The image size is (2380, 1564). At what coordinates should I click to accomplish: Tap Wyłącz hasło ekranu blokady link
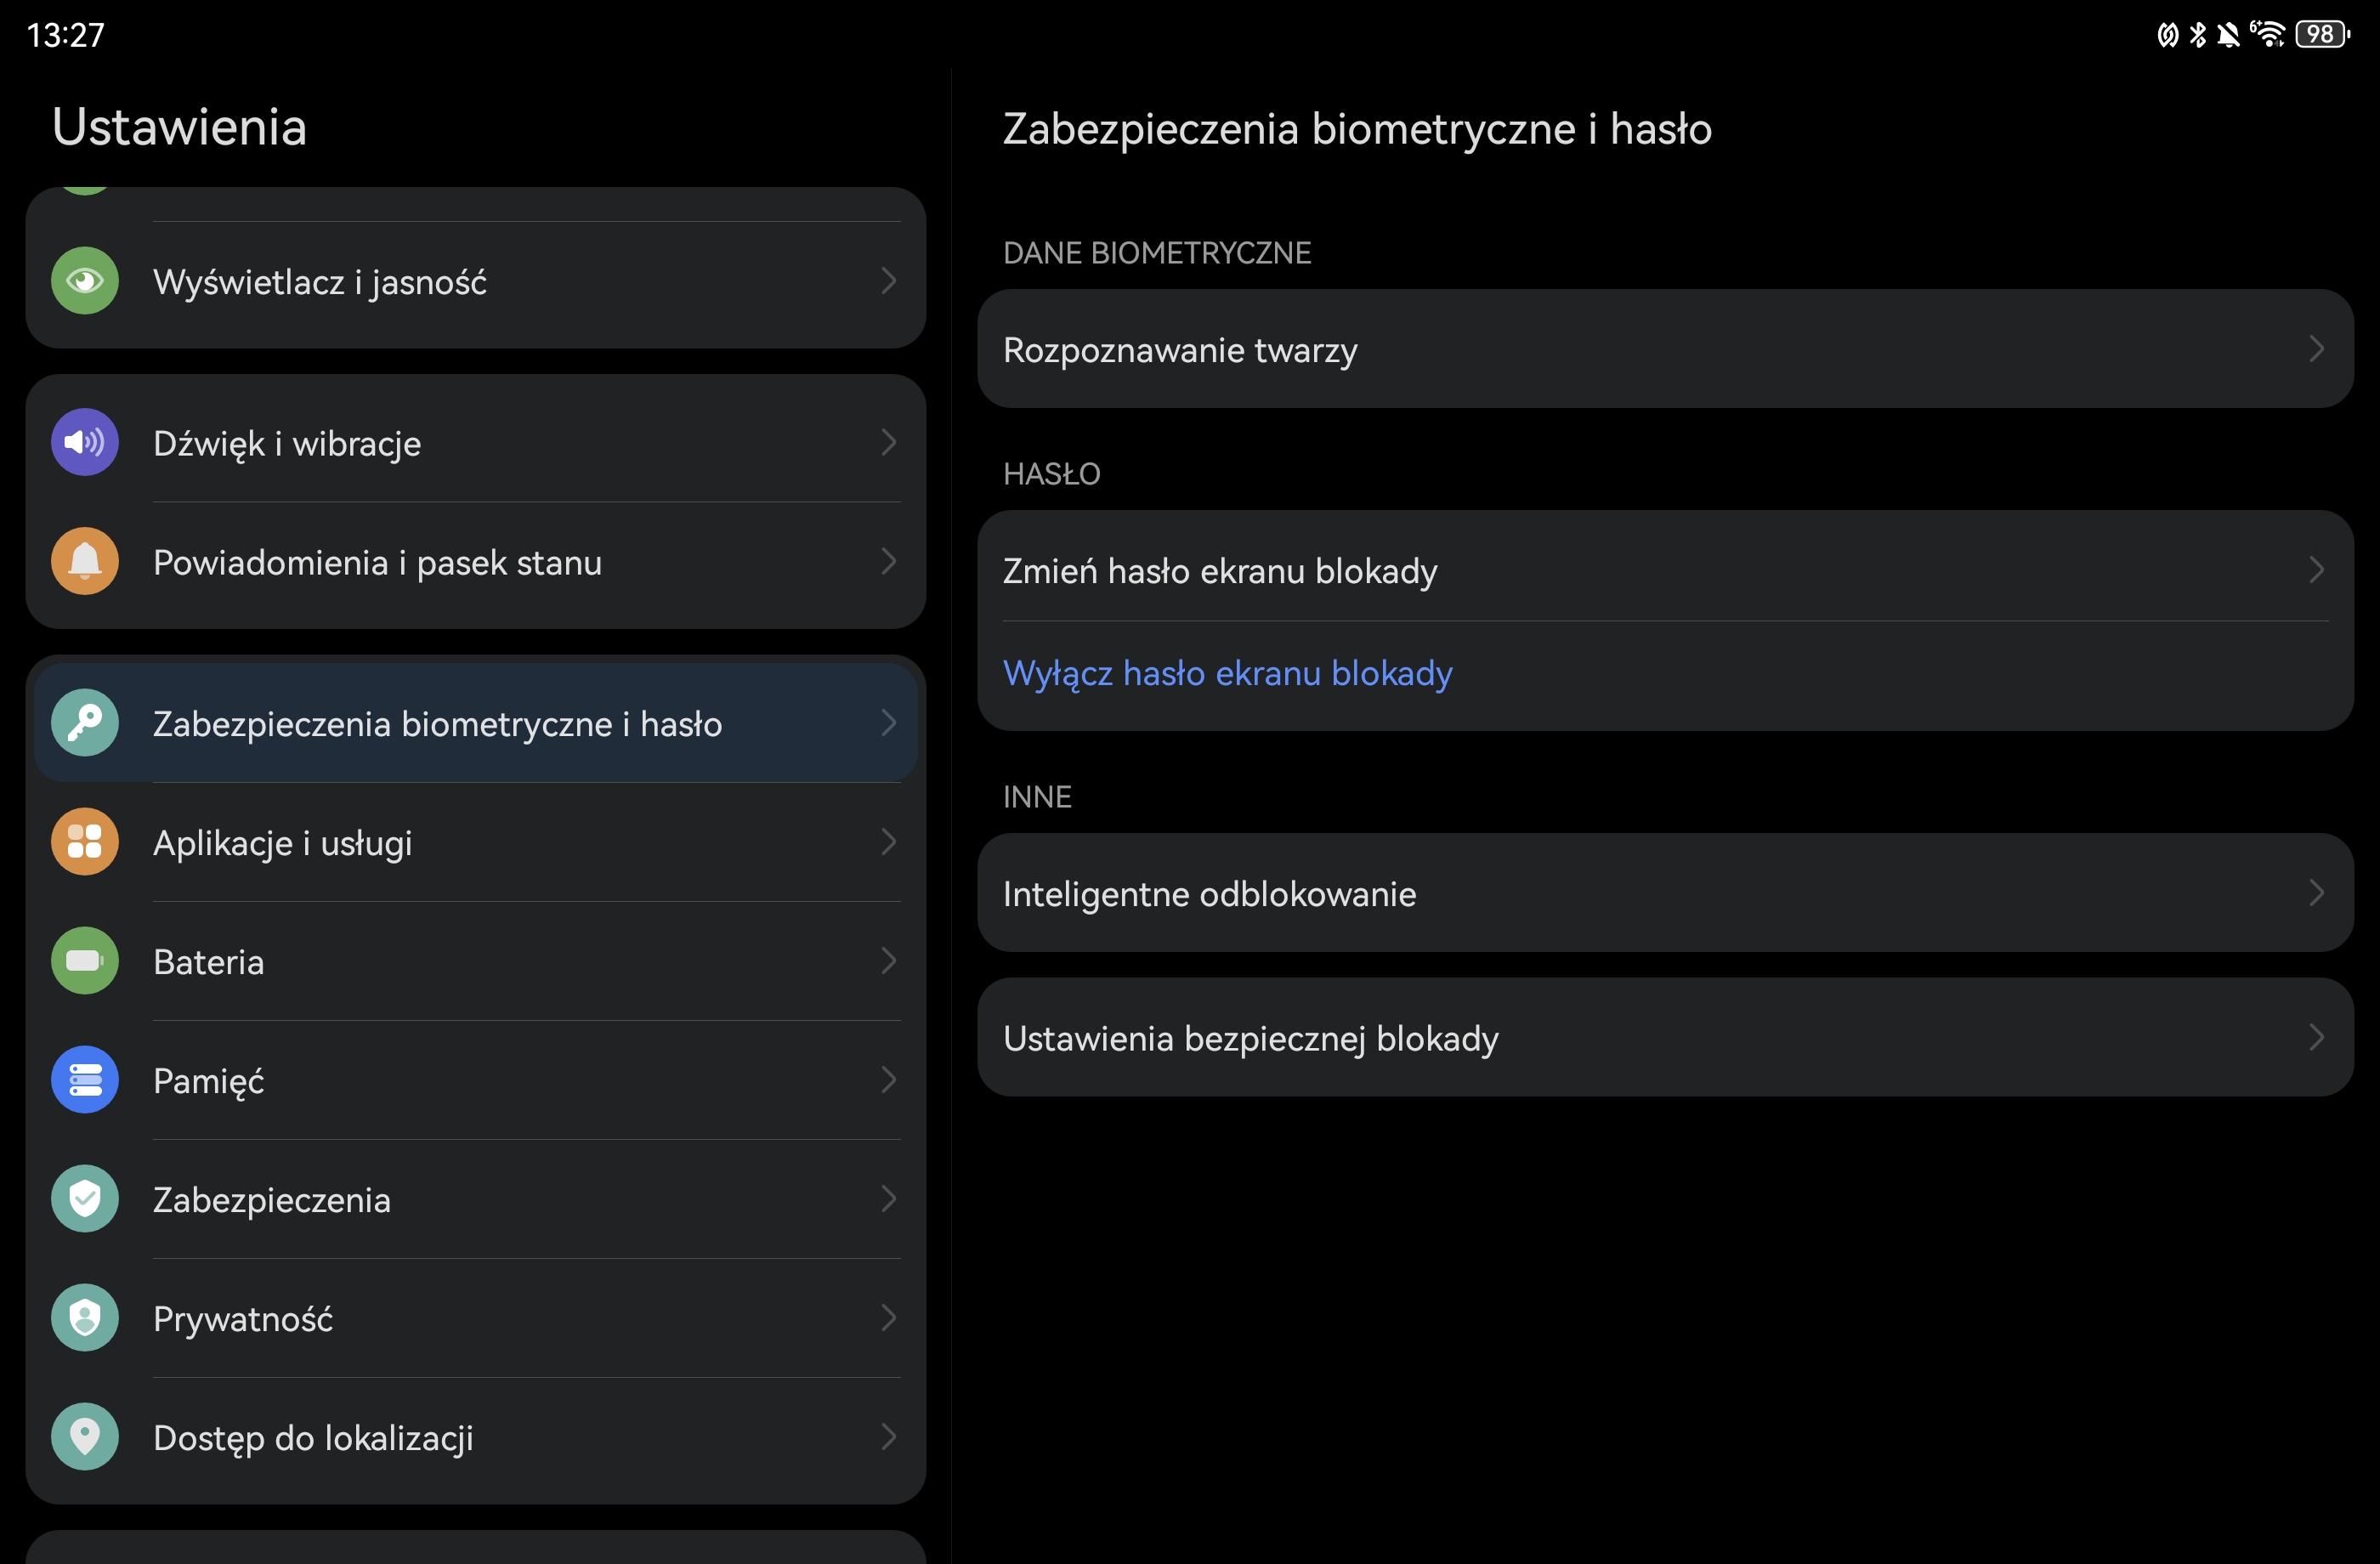pos(1227,673)
